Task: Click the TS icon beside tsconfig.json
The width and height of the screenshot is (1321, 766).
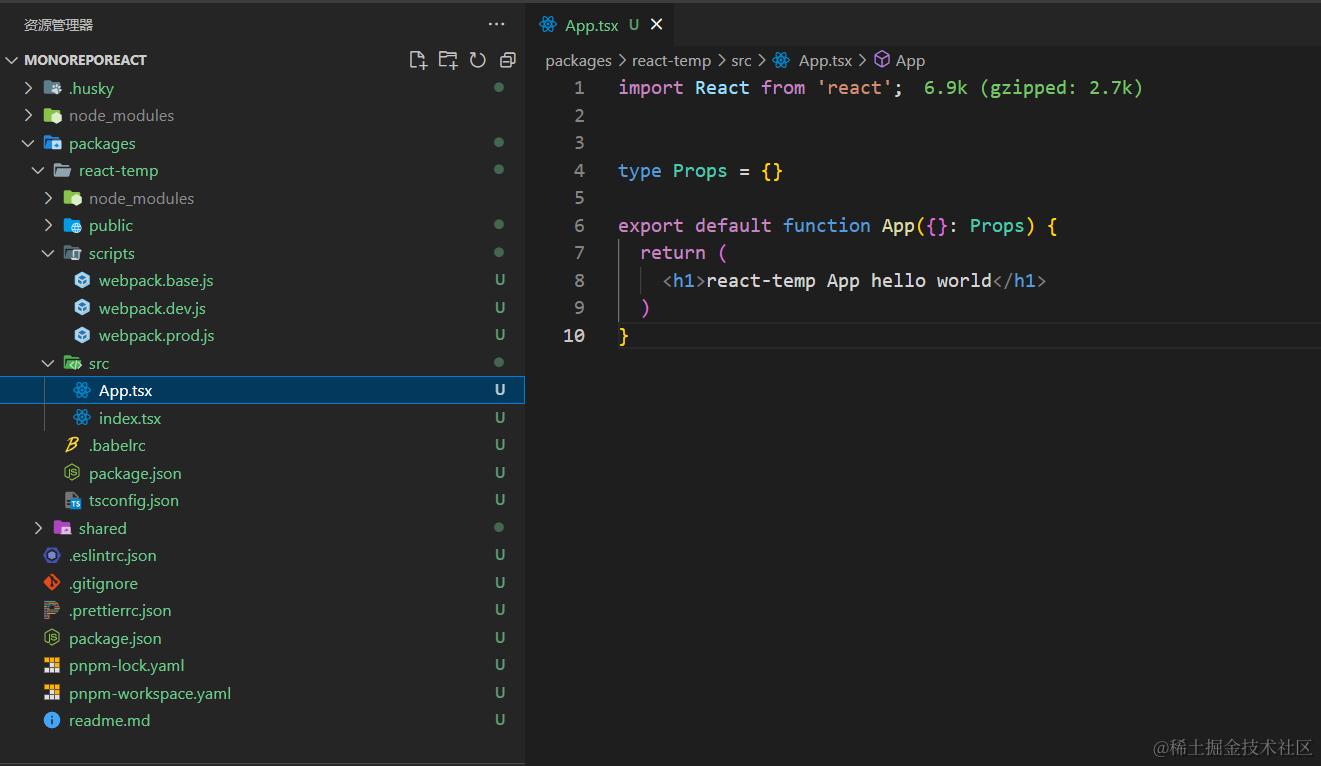Action: point(72,500)
